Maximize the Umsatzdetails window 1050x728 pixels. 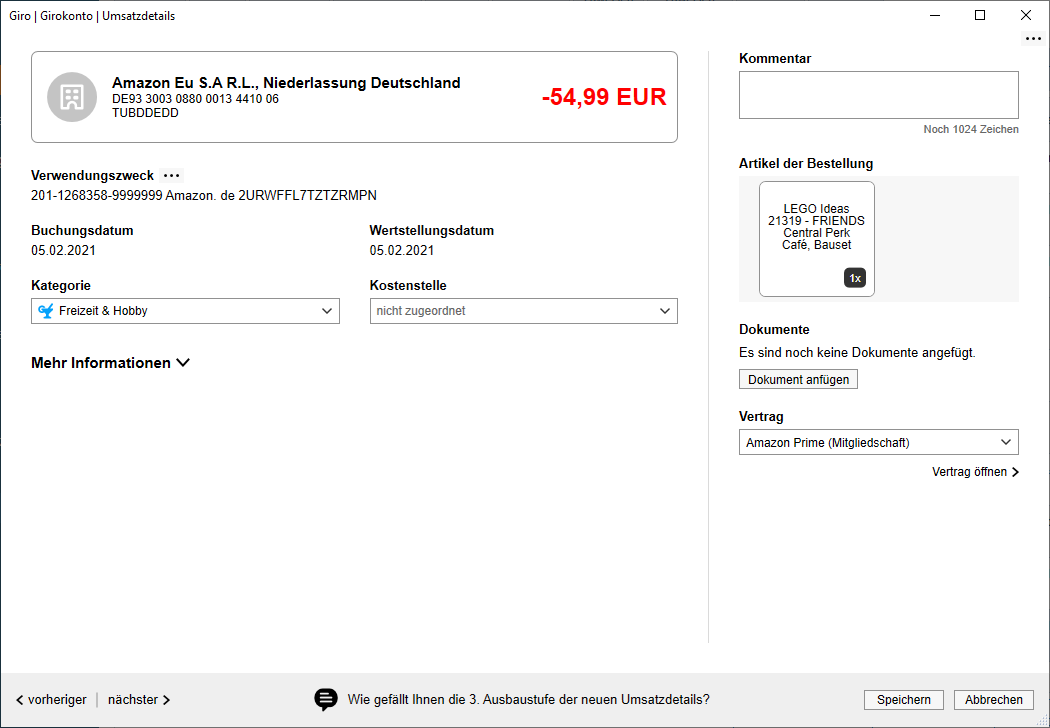980,15
